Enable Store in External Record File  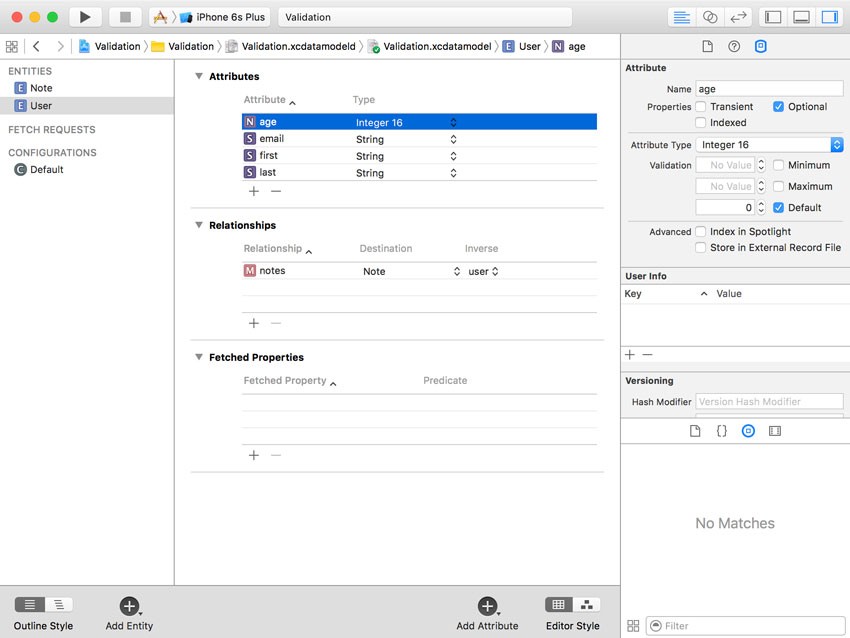pyautogui.click(x=700, y=248)
